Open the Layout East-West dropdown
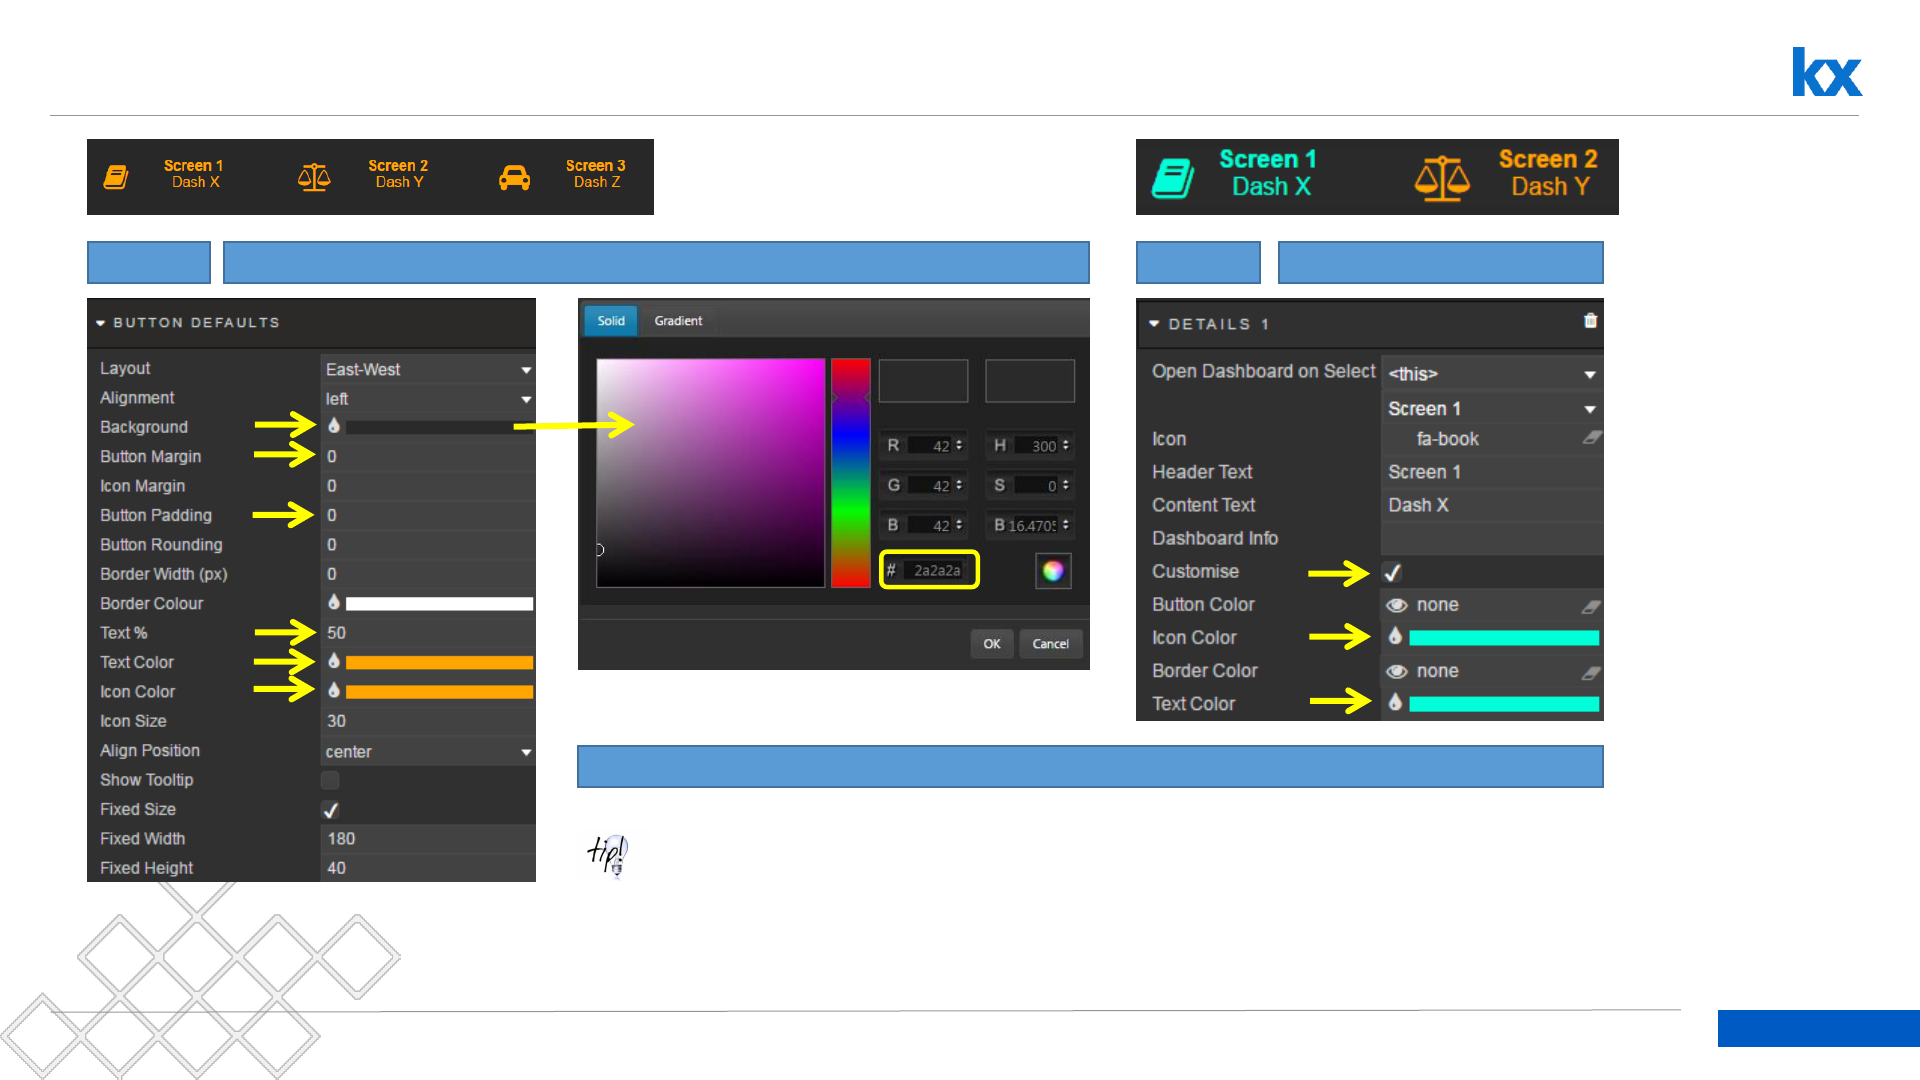1920x1080 pixels. click(x=427, y=370)
